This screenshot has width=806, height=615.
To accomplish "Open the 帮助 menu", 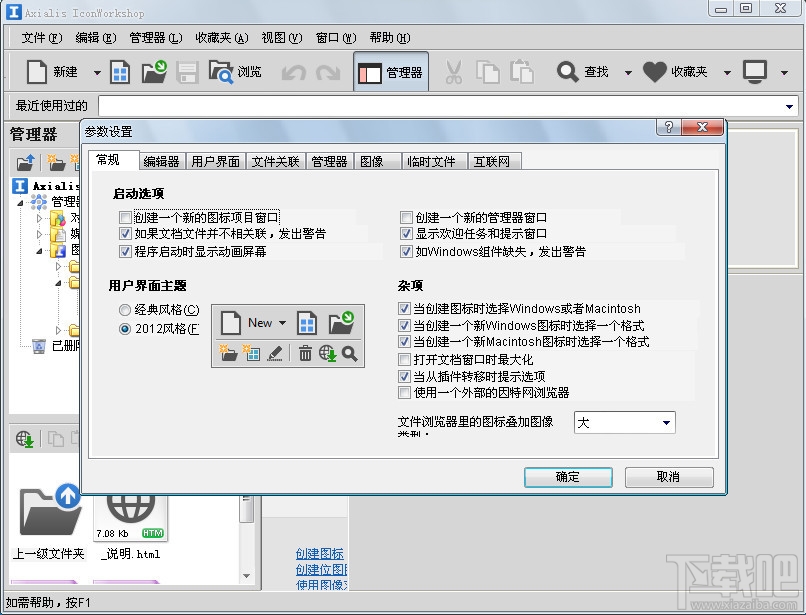I will click(388, 37).
